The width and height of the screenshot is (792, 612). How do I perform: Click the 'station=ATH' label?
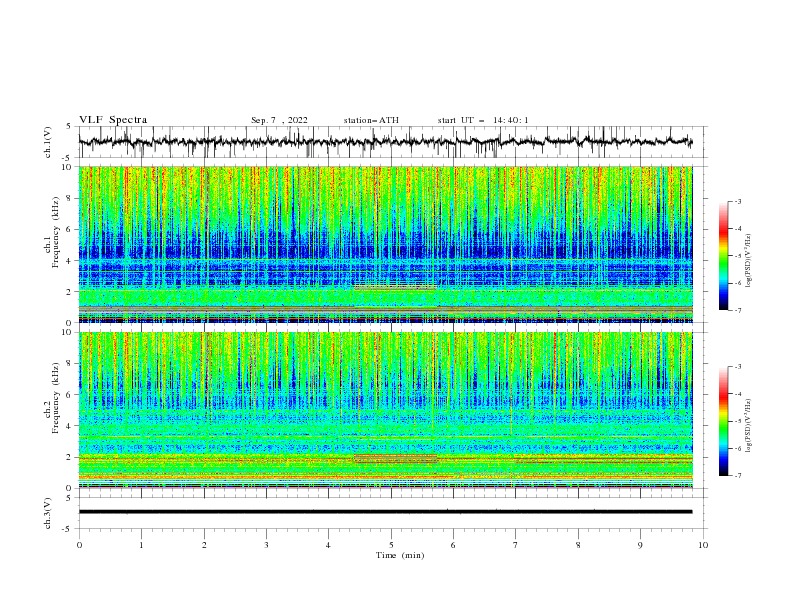tap(371, 120)
